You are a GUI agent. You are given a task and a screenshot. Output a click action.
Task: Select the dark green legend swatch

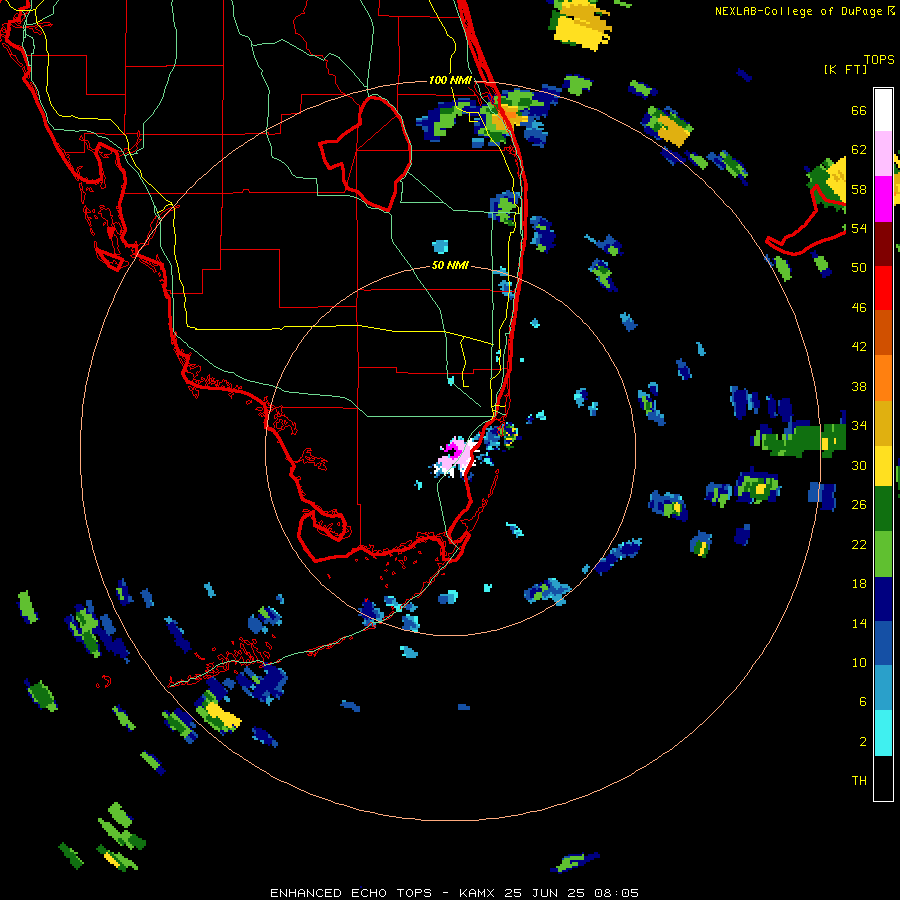coord(883,509)
